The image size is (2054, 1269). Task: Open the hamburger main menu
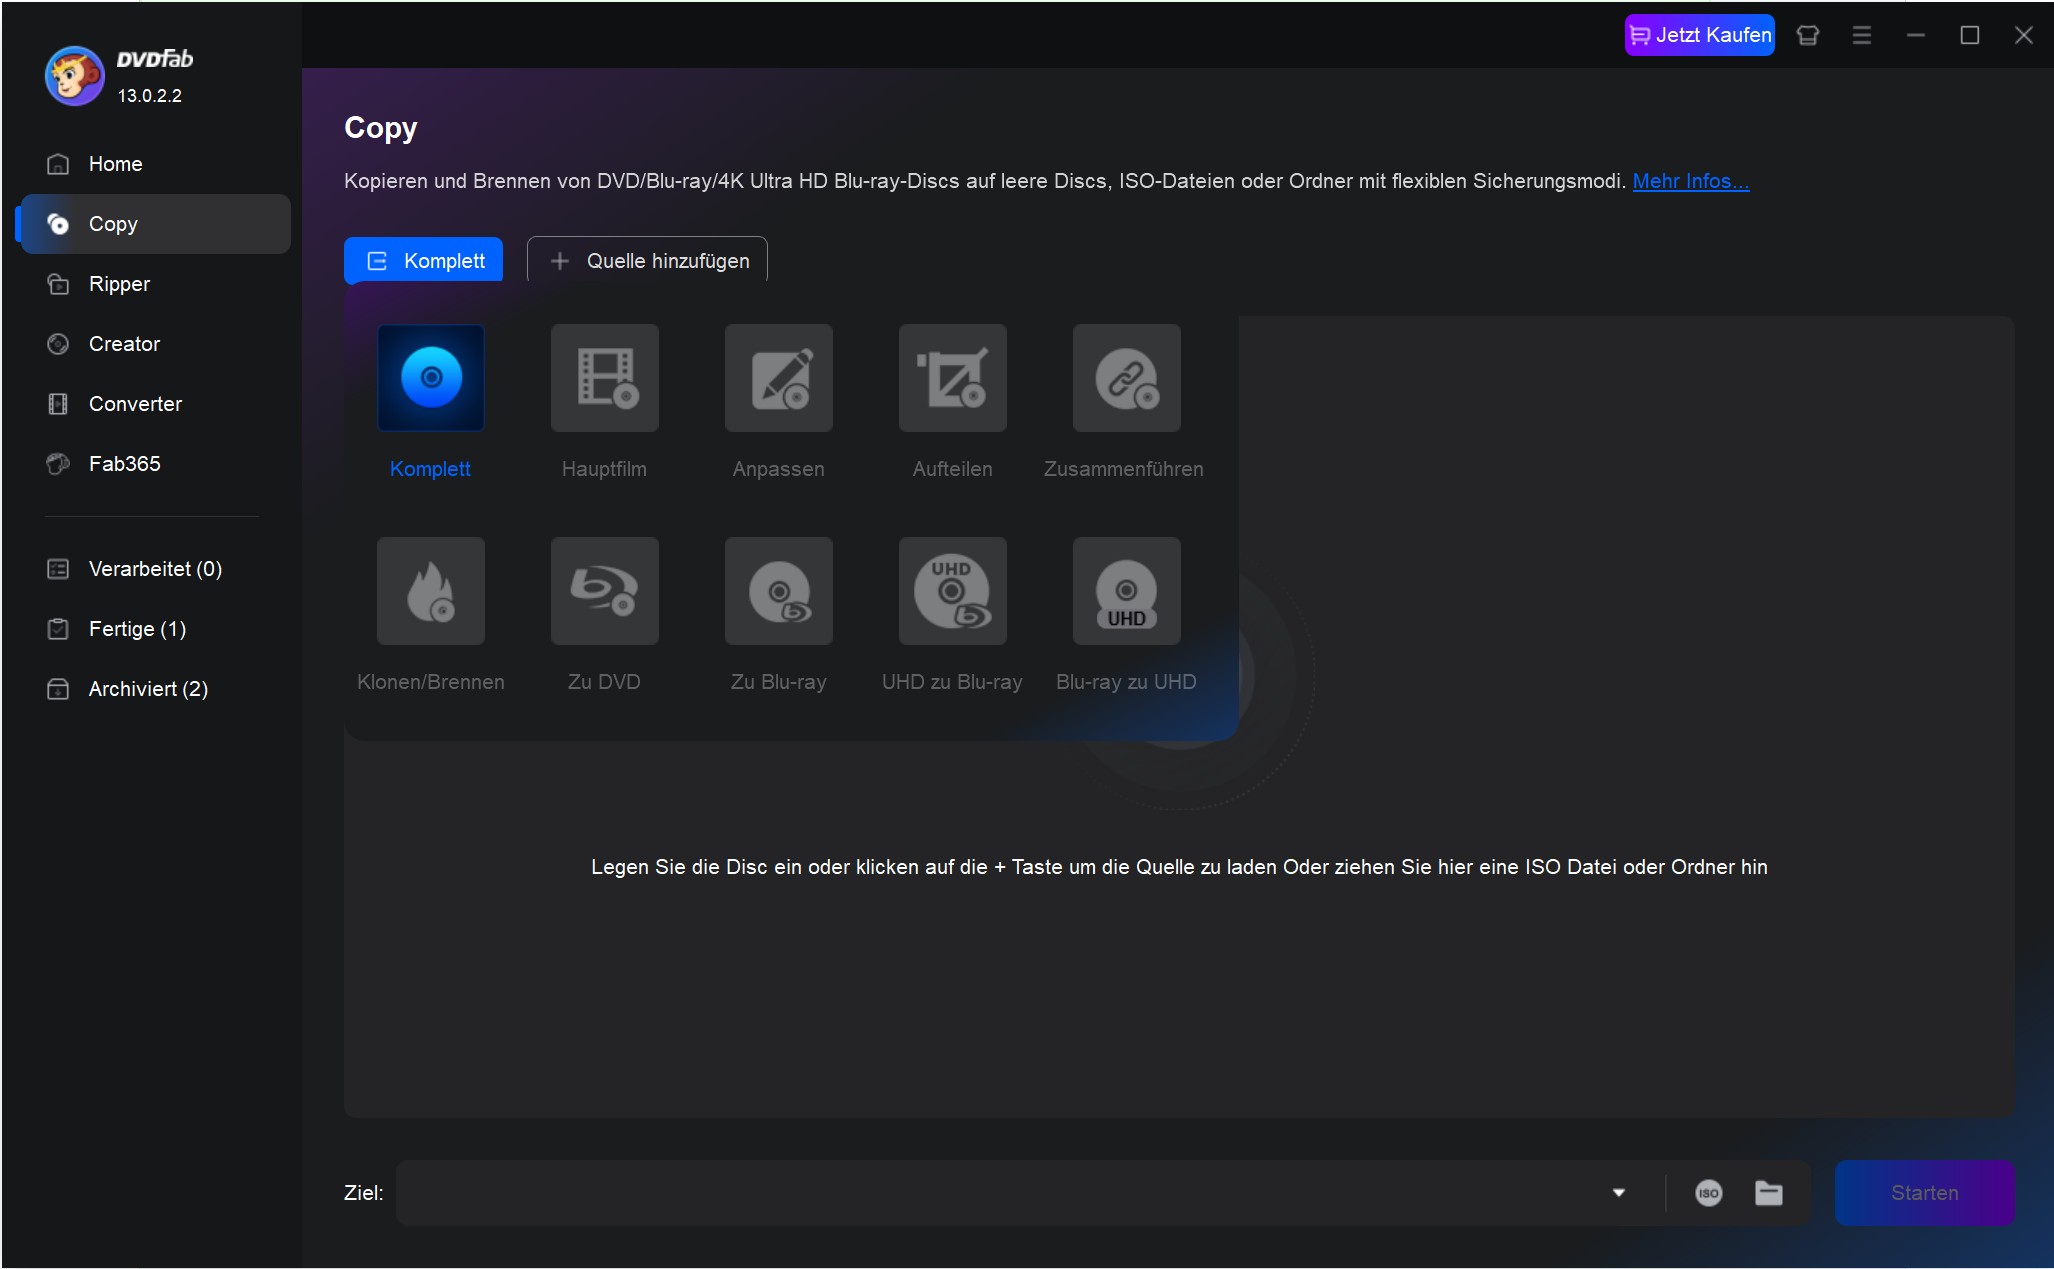[1861, 35]
